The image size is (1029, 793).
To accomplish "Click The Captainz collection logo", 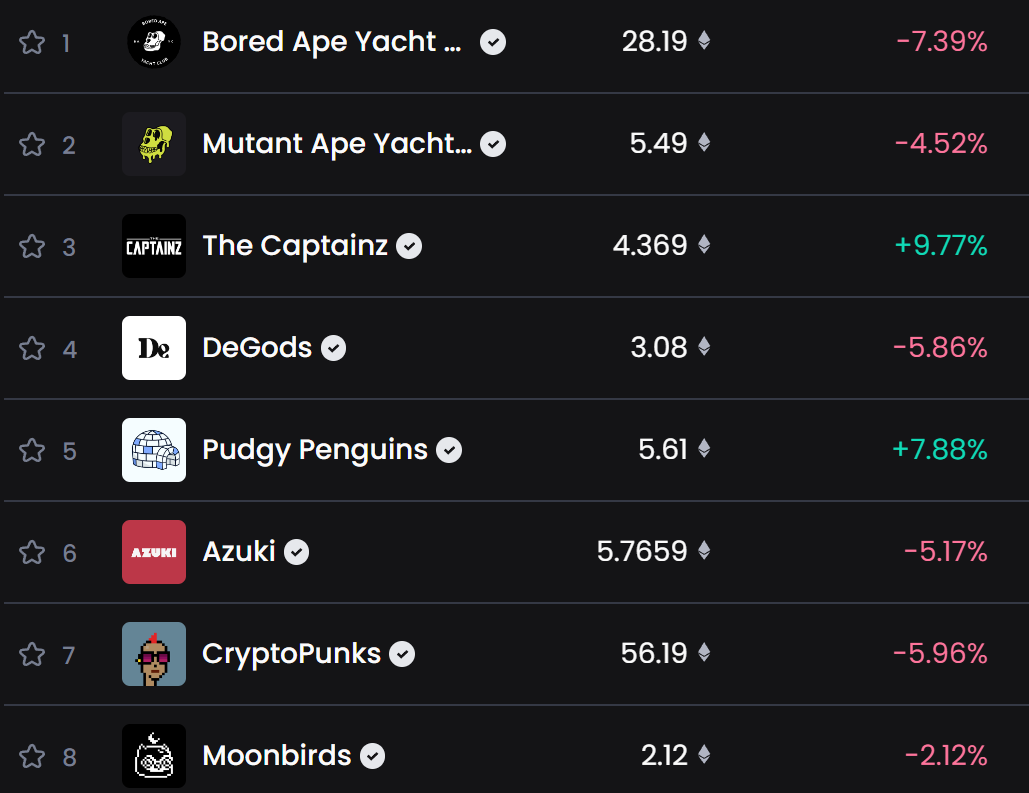I will tap(154, 246).
